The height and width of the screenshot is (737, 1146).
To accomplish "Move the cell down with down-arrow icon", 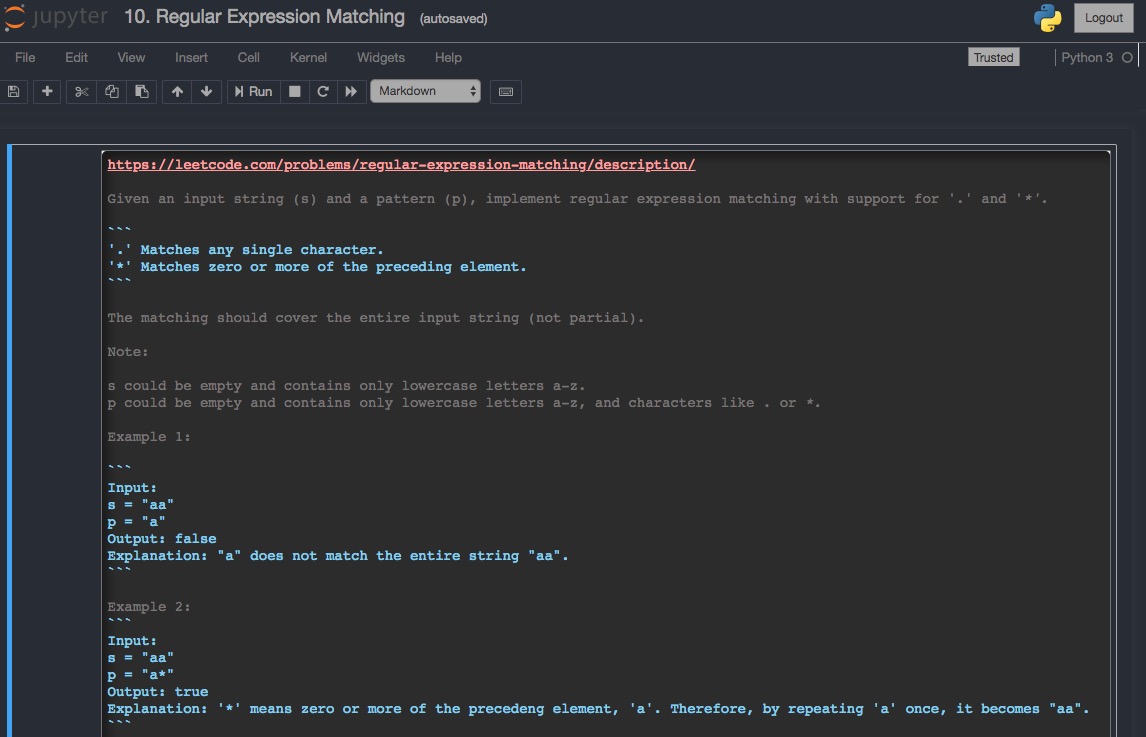I will coord(206,91).
